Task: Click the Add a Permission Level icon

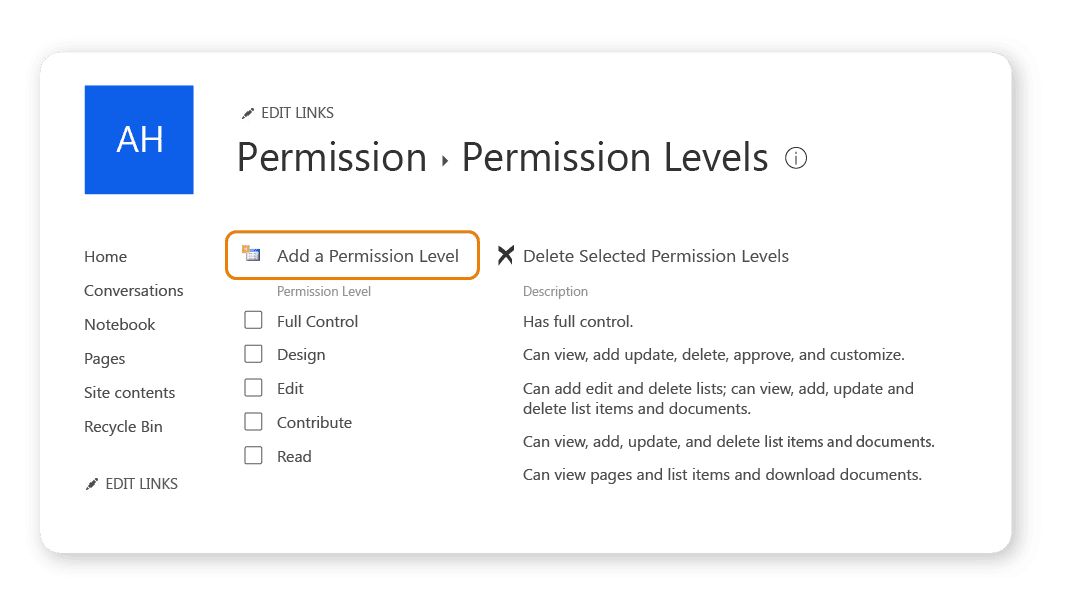Action: click(252, 254)
